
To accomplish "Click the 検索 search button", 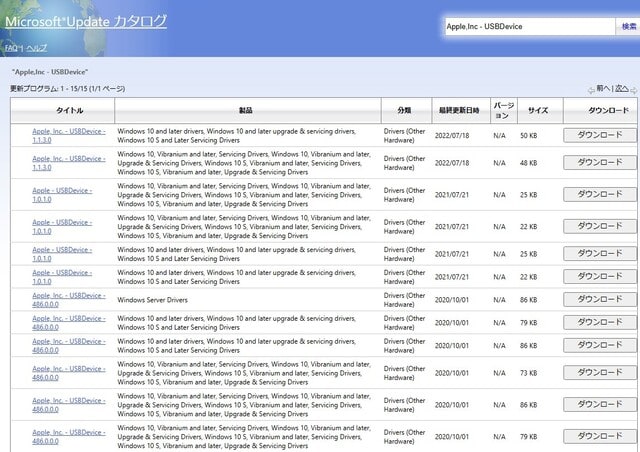I will (x=629, y=27).
